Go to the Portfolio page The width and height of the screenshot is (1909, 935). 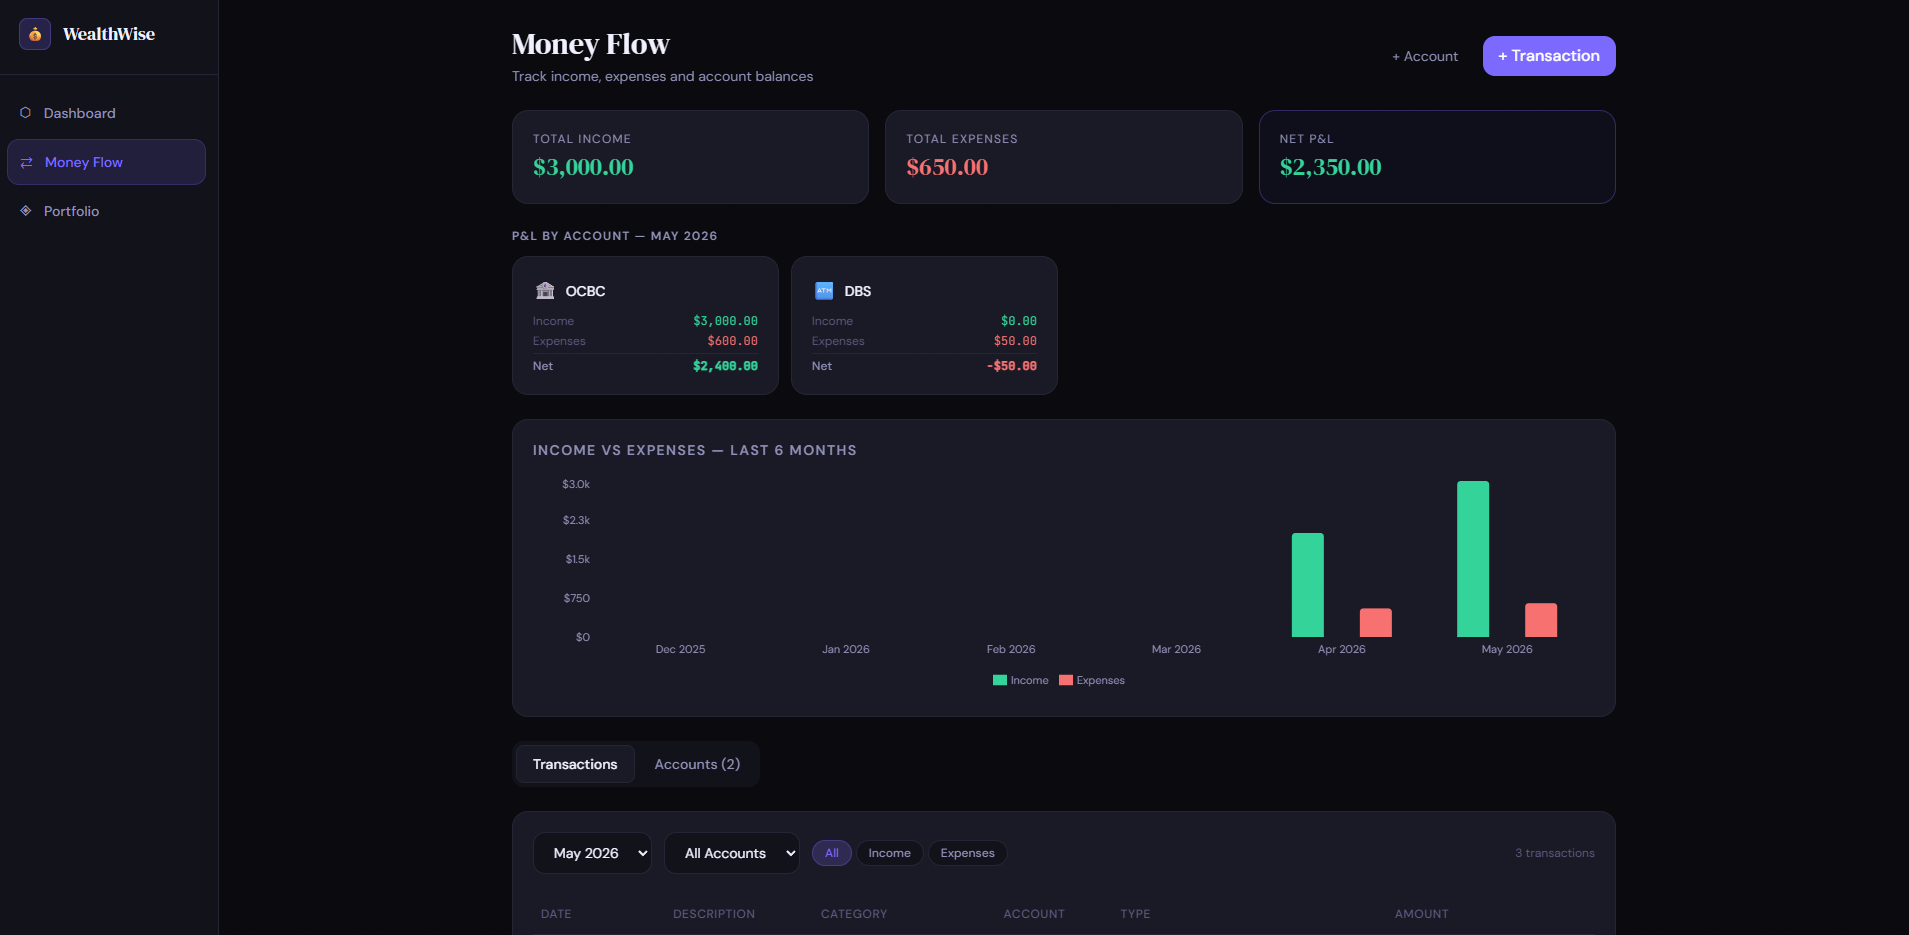(106, 211)
